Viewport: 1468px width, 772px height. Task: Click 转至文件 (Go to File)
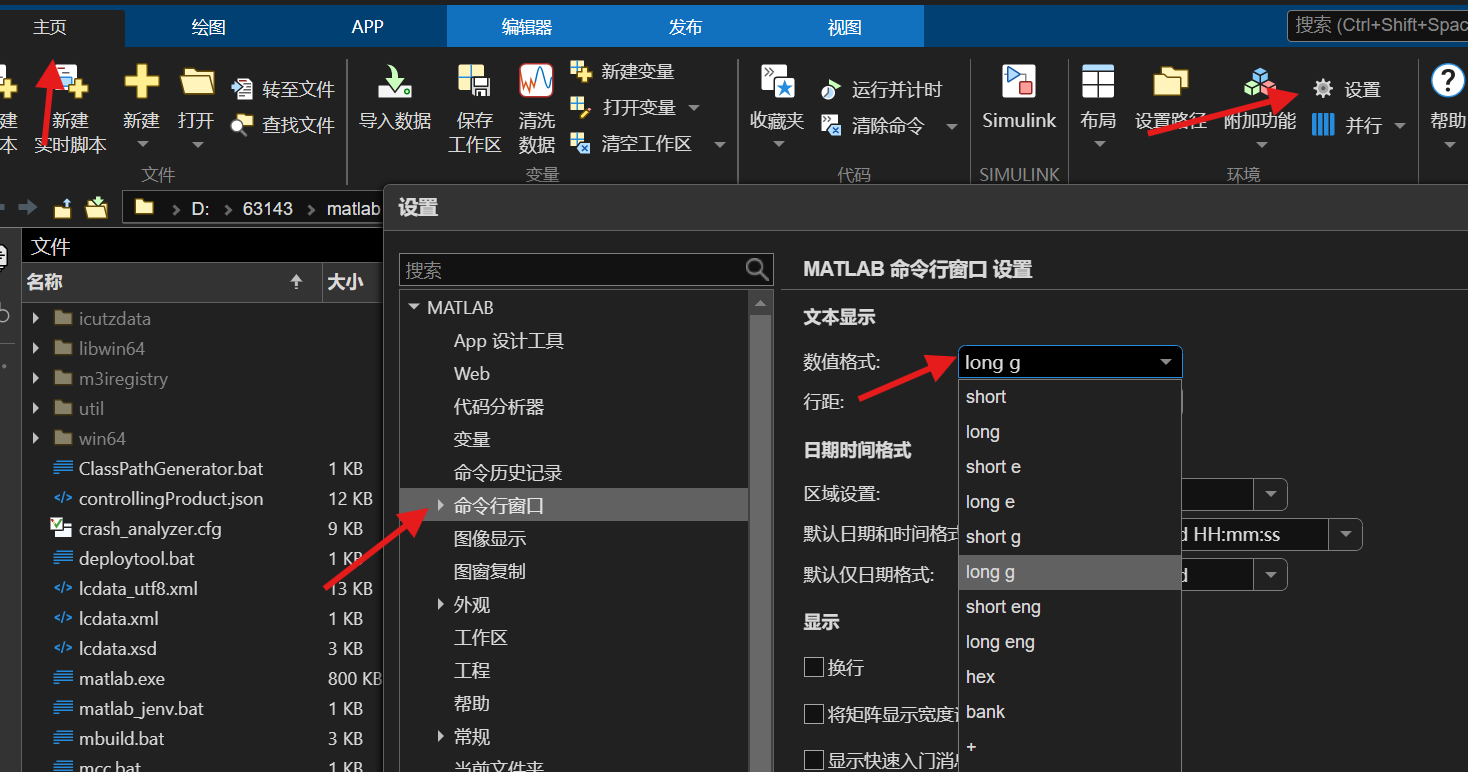coord(283,89)
